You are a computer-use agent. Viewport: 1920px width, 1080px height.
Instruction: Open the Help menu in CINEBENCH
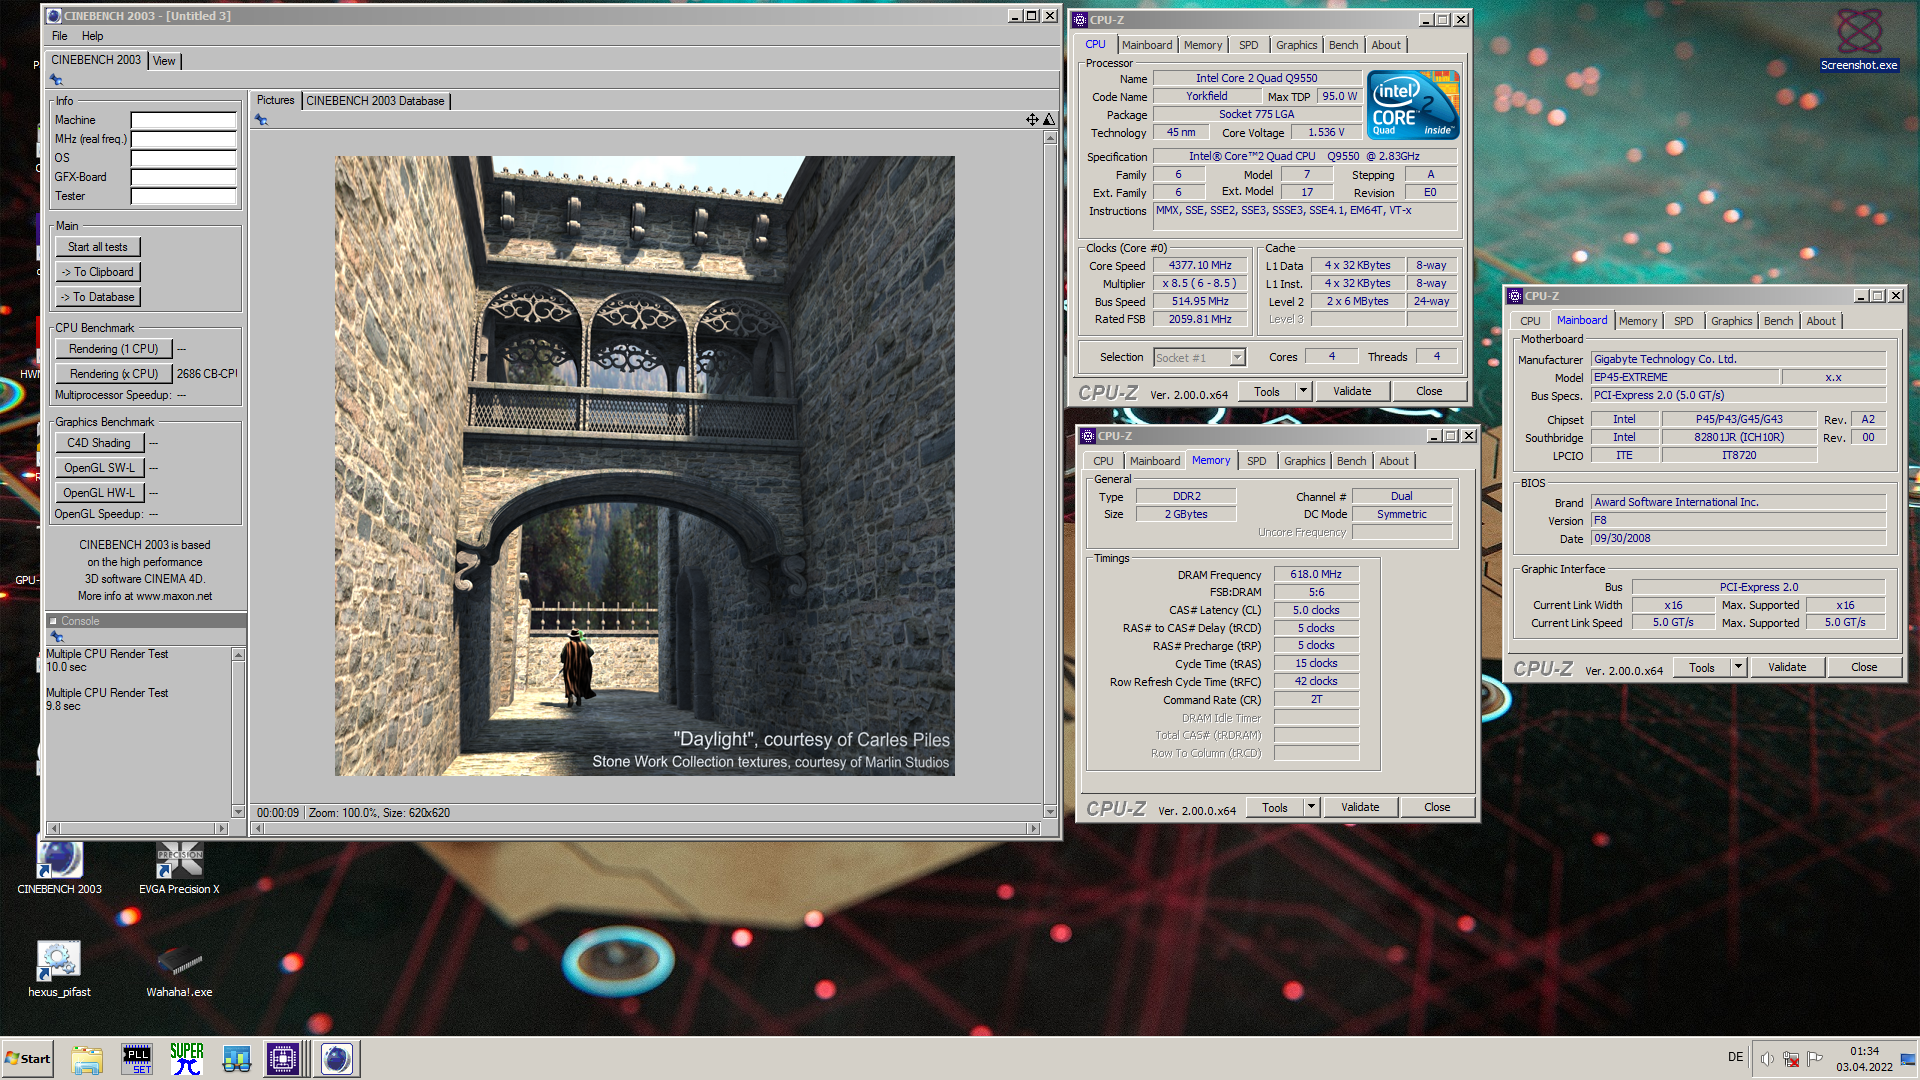pos(92,36)
